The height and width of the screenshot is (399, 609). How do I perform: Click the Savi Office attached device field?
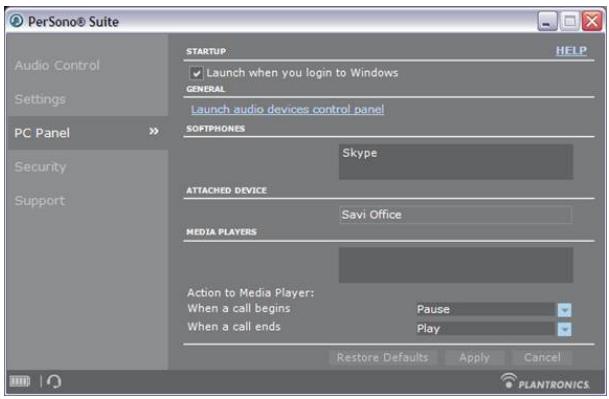[x=455, y=215]
